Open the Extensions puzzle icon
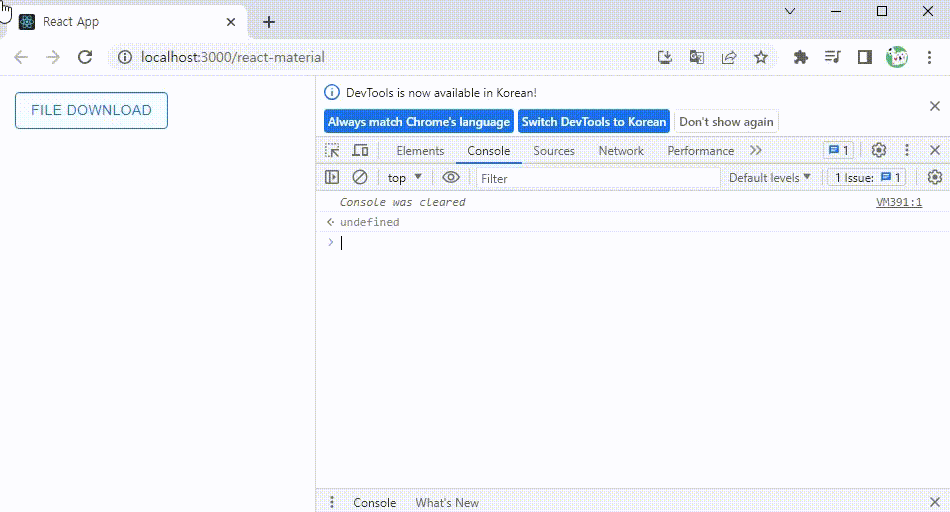The height and width of the screenshot is (512, 950). [x=801, y=57]
